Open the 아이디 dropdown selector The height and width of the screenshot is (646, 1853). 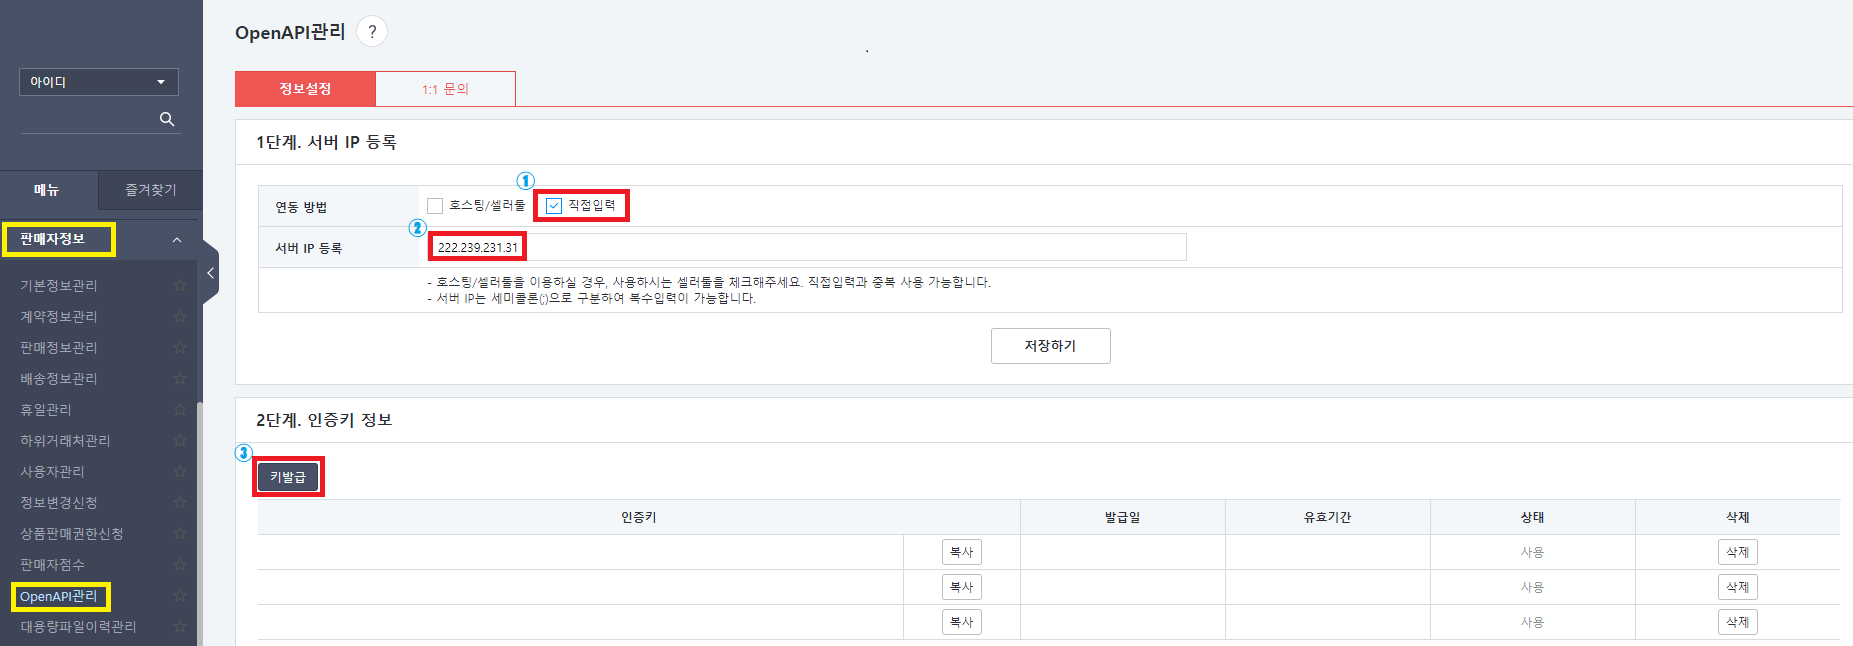pyautogui.click(x=98, y=82)
